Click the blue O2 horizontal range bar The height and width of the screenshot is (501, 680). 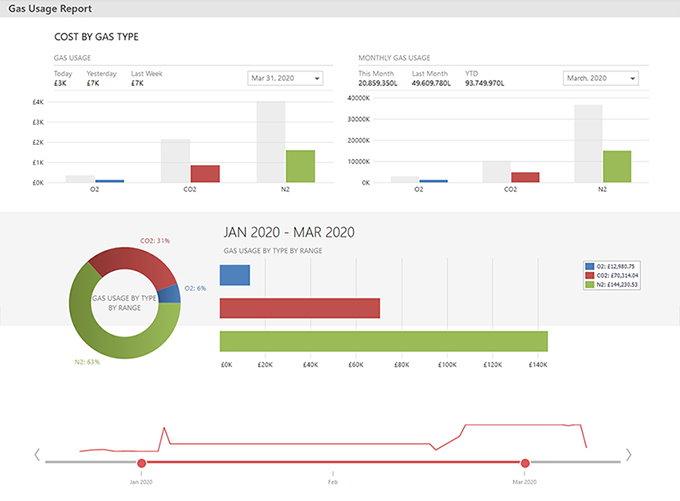click(234, 274)
